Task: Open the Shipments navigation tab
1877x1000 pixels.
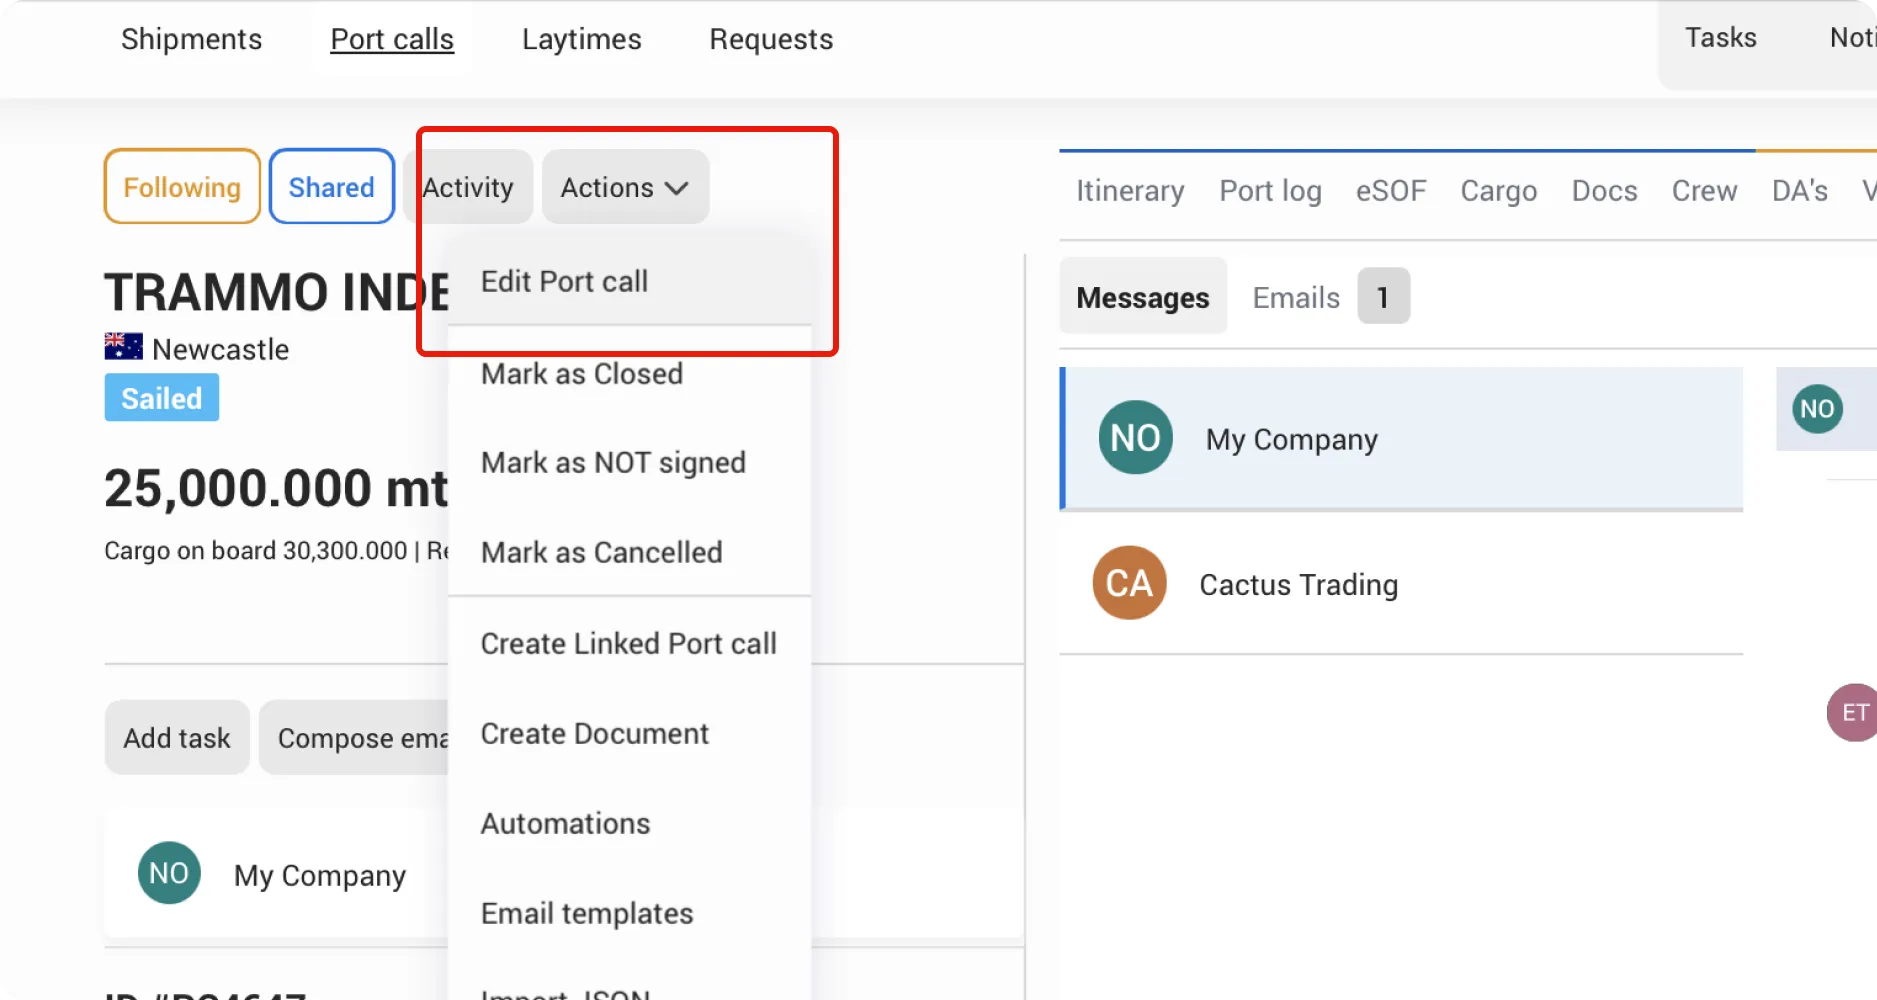Action: [x=191, y=39]
